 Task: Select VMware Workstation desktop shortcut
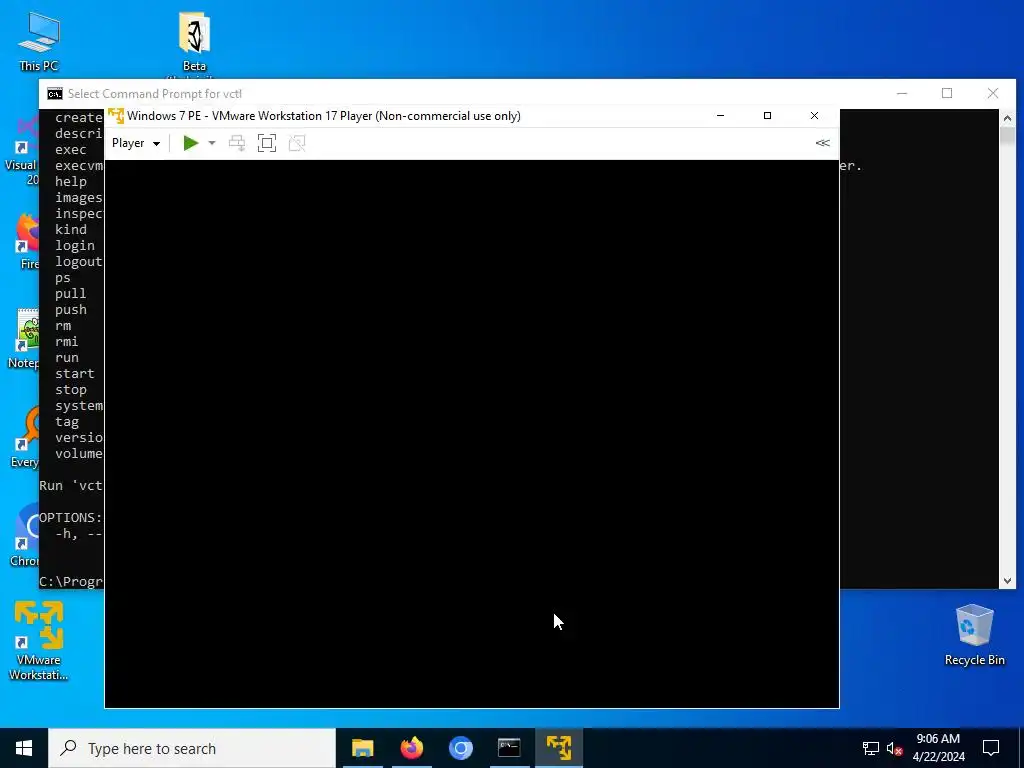pyautogui.click(x=39, y=641)
